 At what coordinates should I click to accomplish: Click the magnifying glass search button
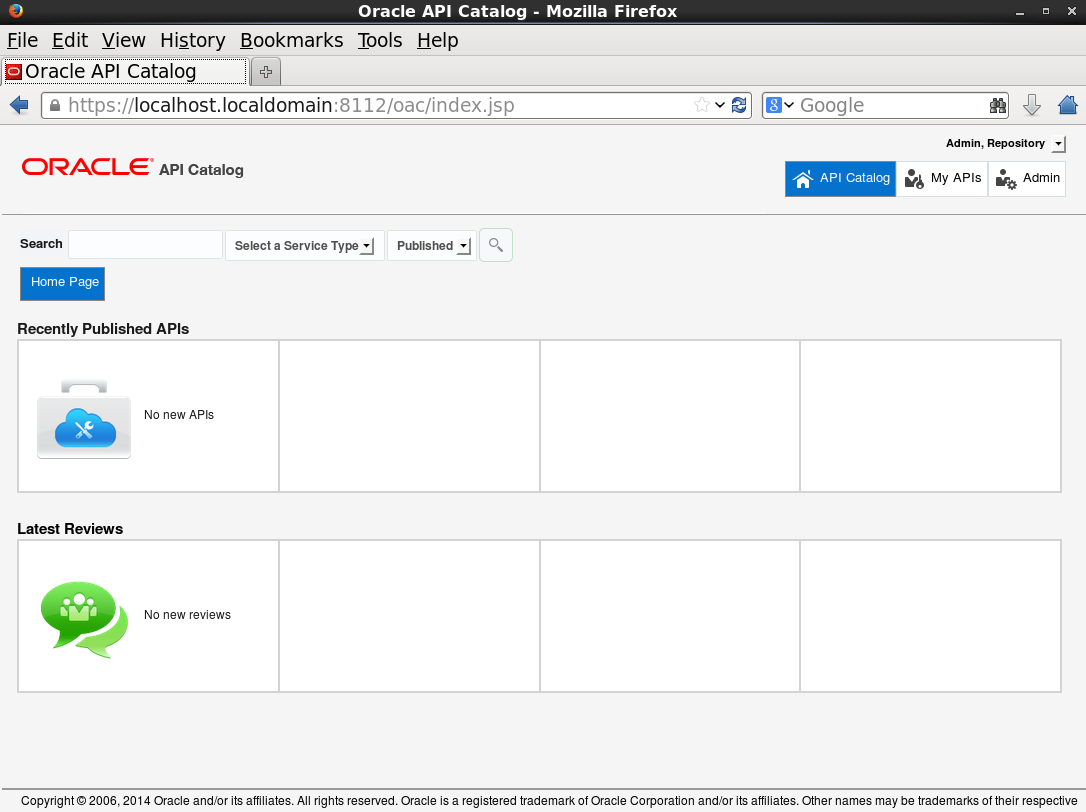(496, 245)
